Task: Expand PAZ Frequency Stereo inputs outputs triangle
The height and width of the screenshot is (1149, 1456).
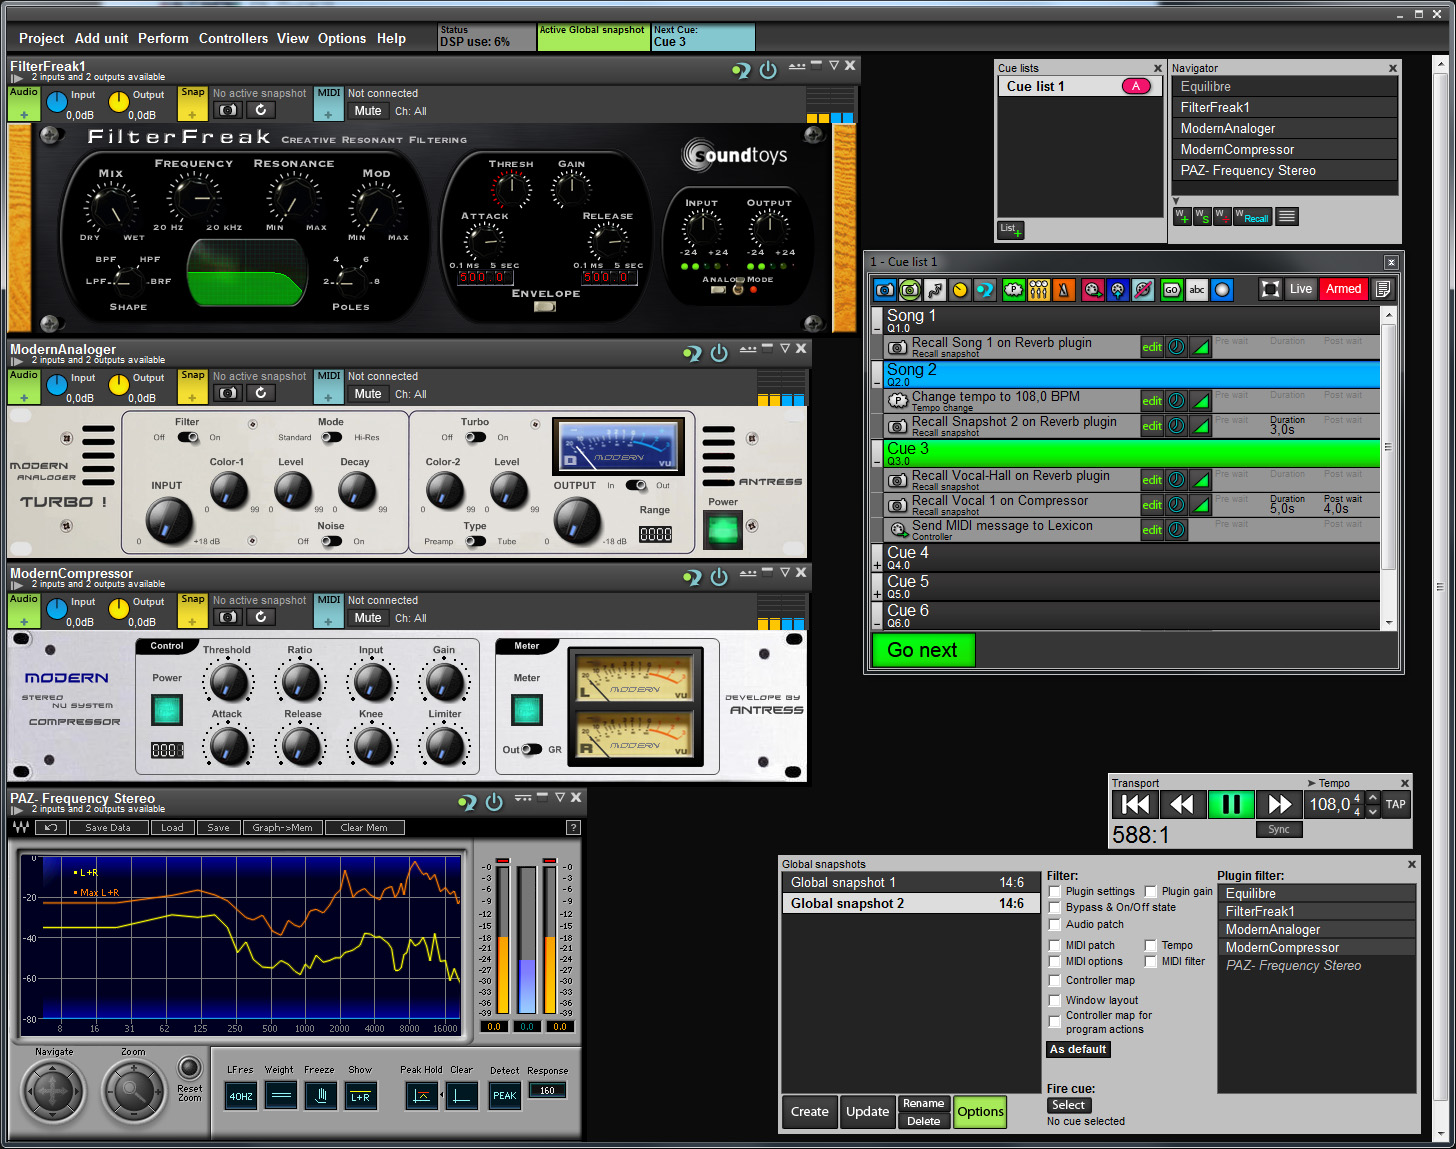Action: (17, 810)
